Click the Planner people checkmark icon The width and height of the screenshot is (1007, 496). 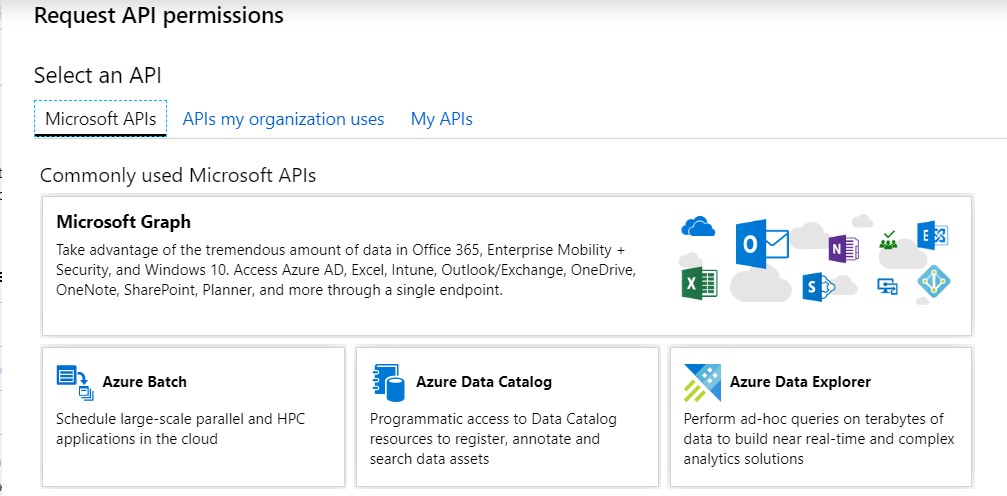pyautogui.click(x=888, y=240)
